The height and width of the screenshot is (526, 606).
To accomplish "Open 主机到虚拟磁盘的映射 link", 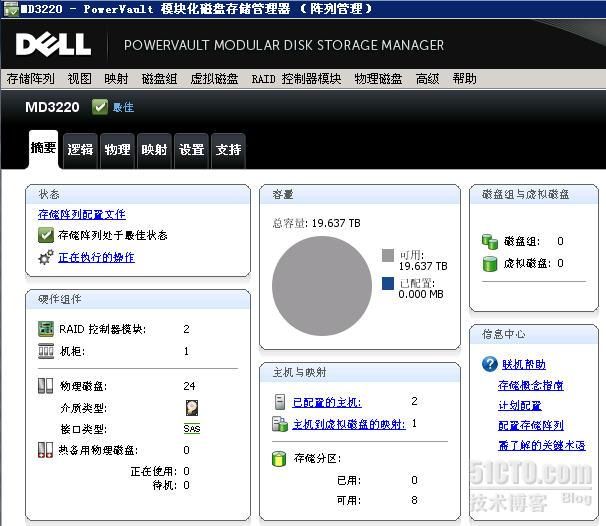I will click(x=349, y=424).
